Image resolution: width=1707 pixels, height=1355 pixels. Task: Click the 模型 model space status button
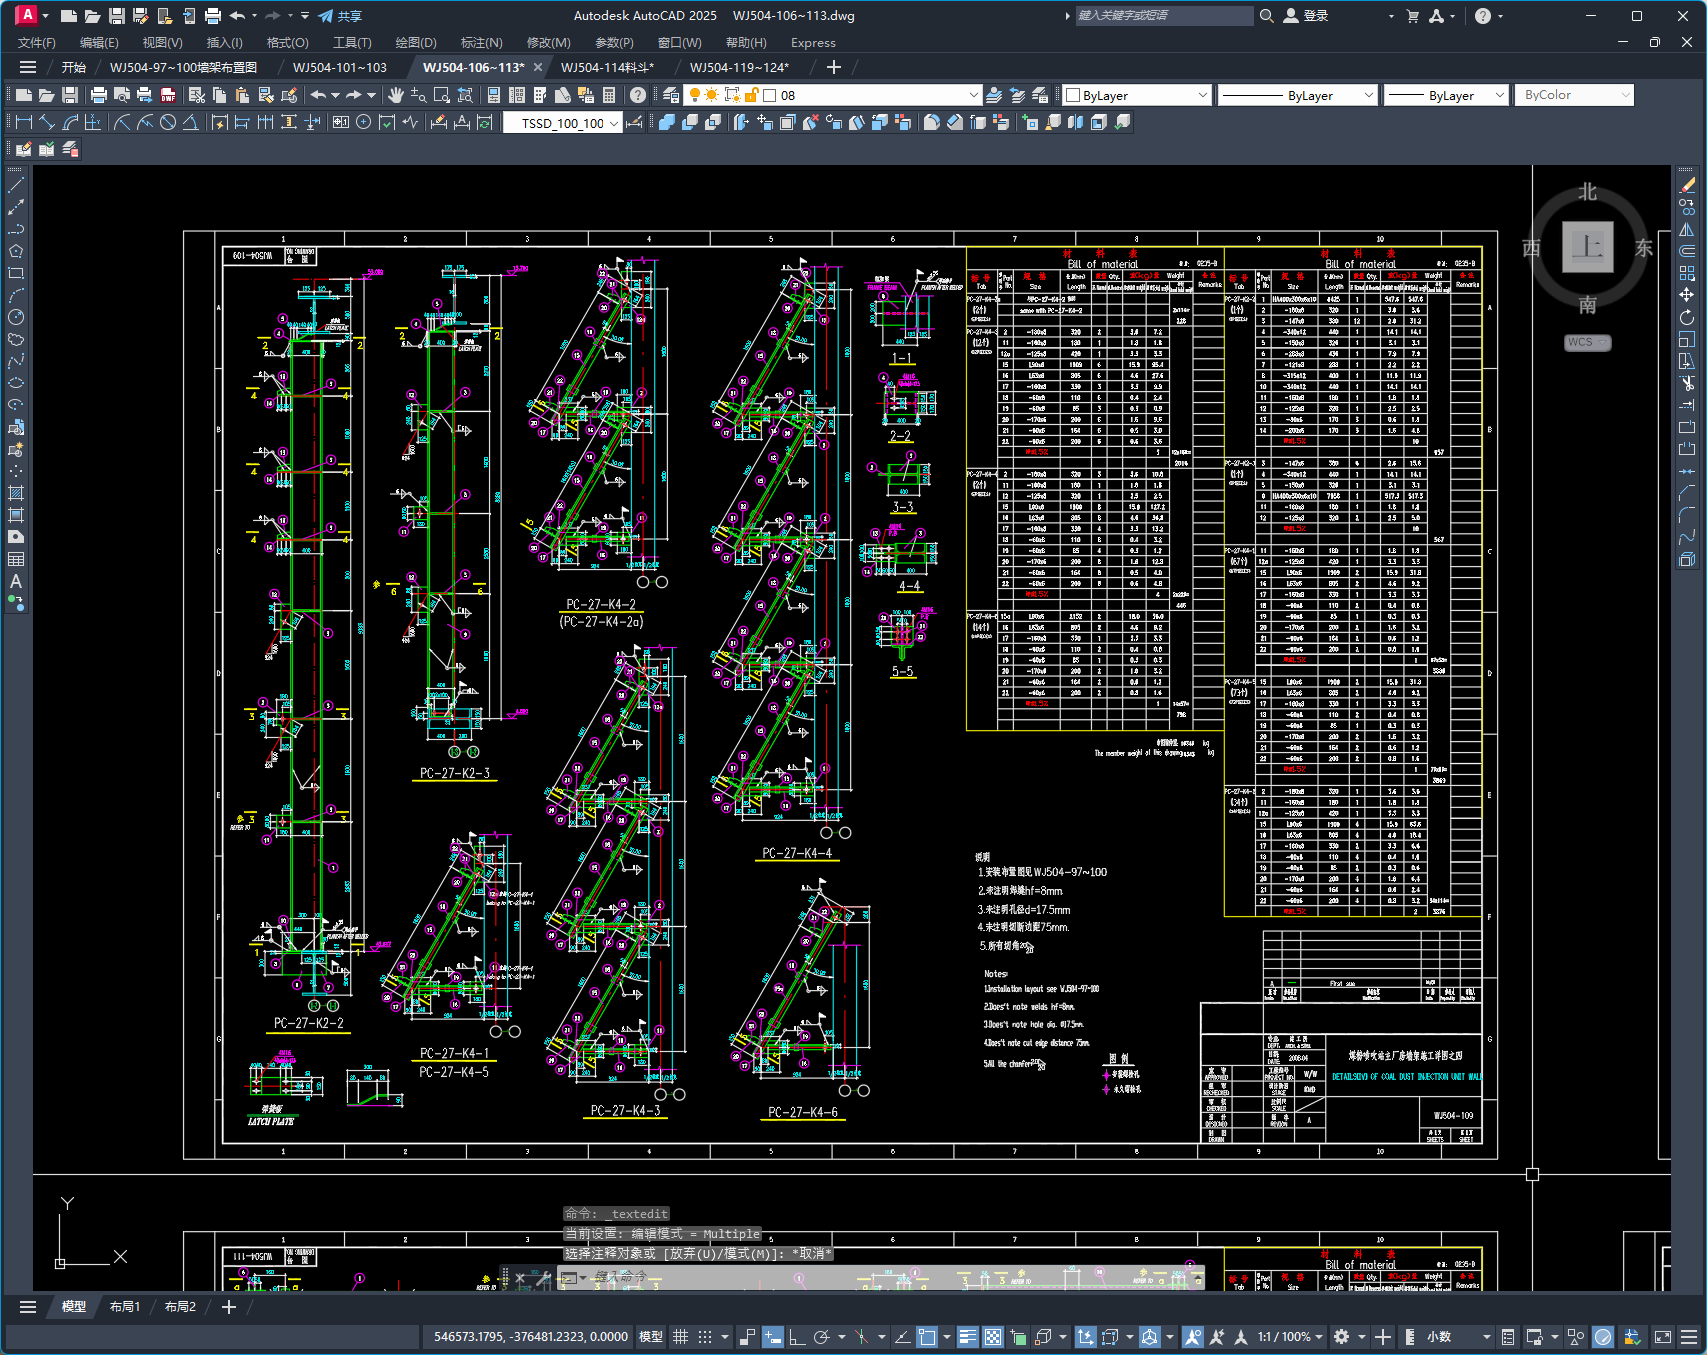(x=651, y=1336)
